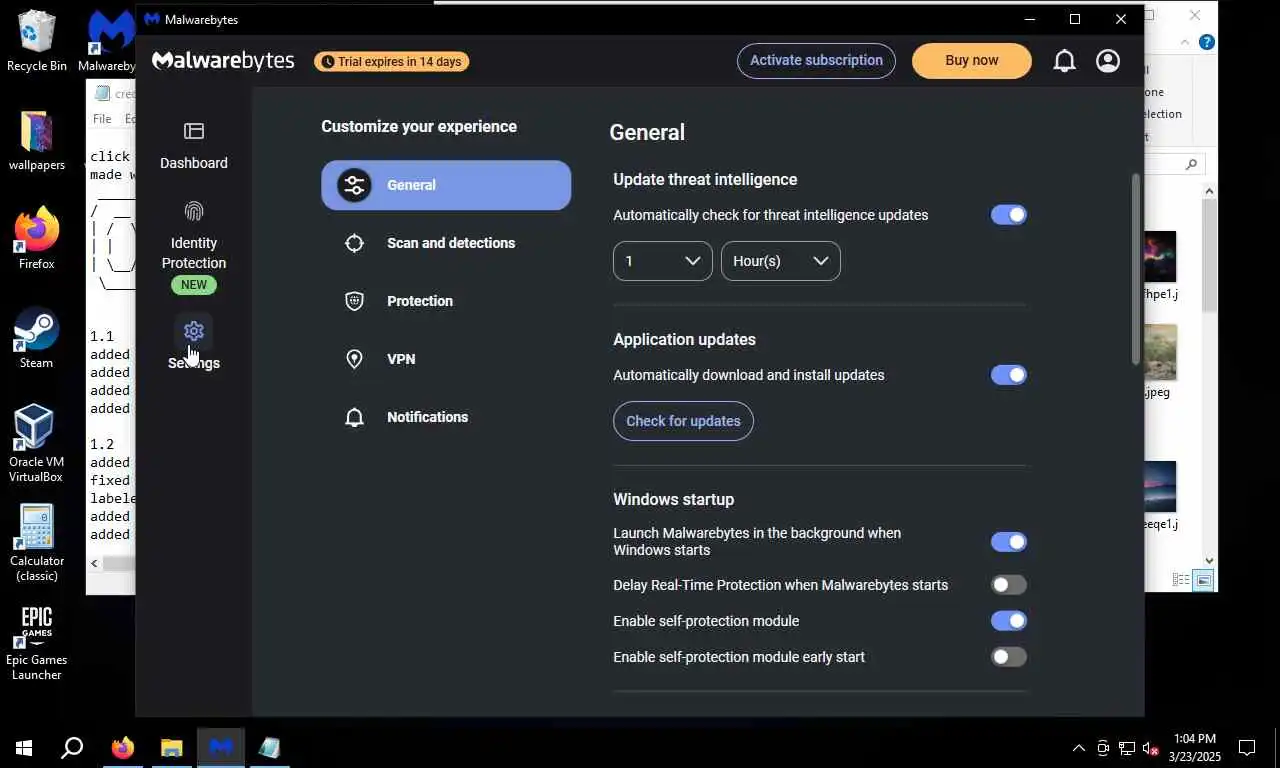Screen dimensions: 1280x768
Task: Click the Protection shield icon
Action: tap(354, 301)
